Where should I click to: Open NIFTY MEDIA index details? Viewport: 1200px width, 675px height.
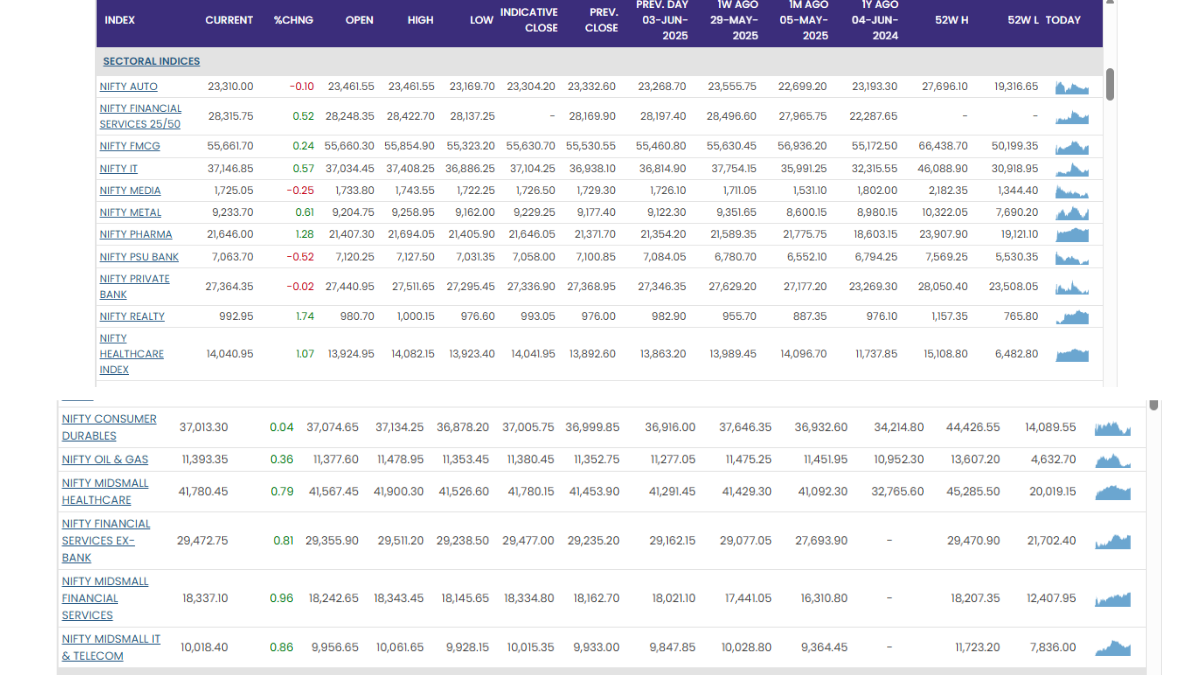(130, 191)
